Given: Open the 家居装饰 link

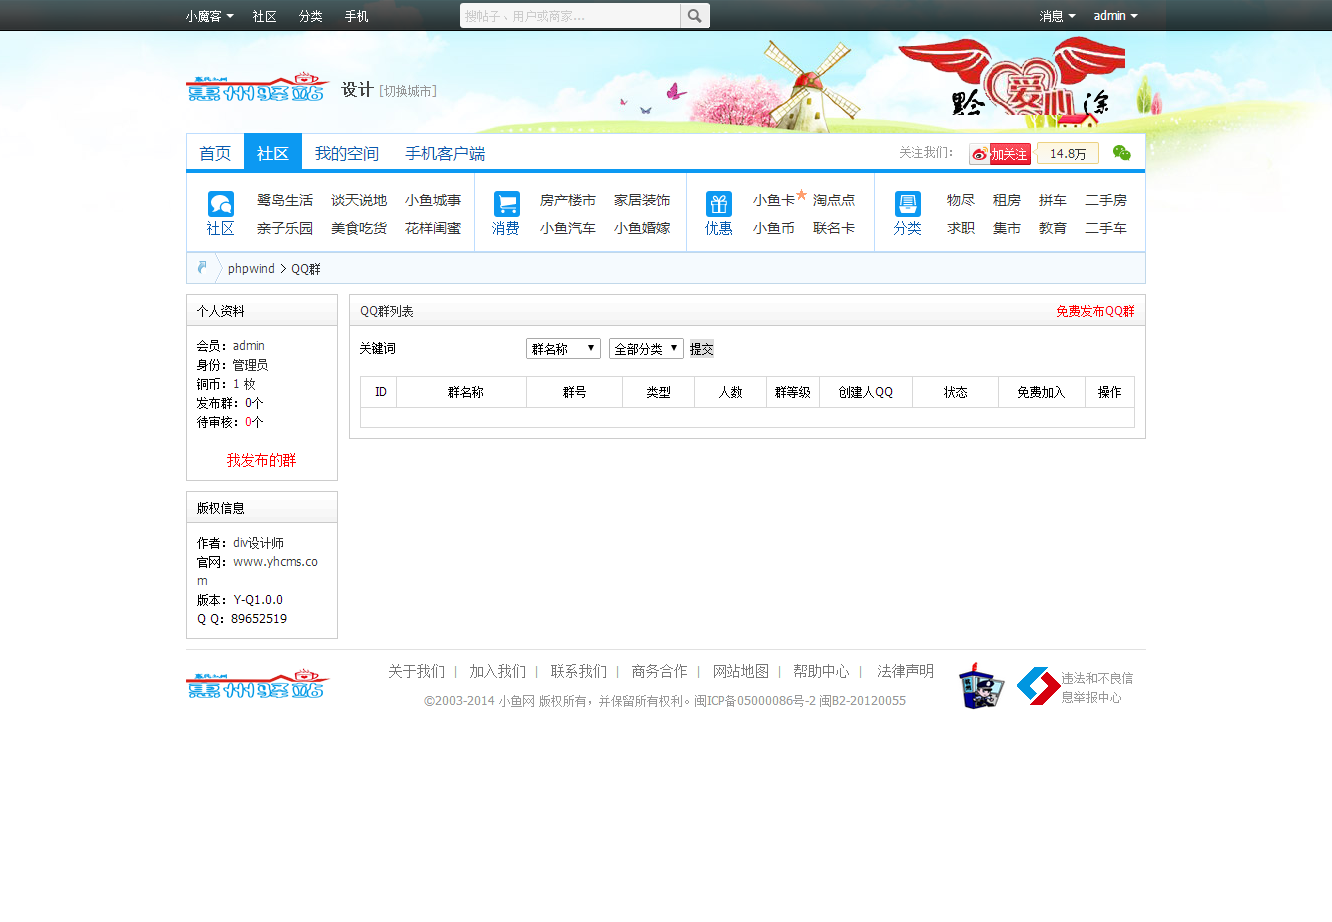Looking at the screenshot, I should [642, 200].
